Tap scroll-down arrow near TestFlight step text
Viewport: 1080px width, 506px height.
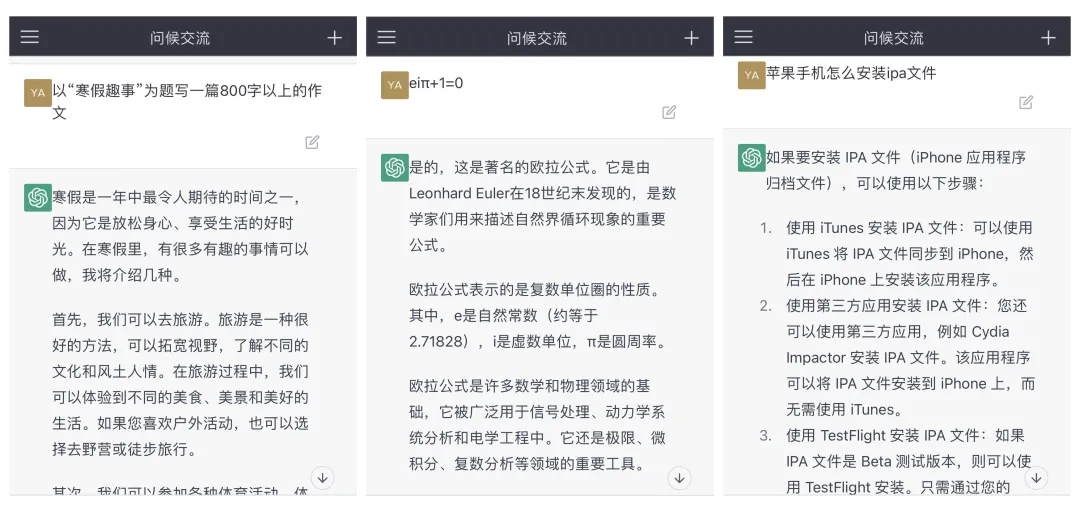[x=1037, y=478]
